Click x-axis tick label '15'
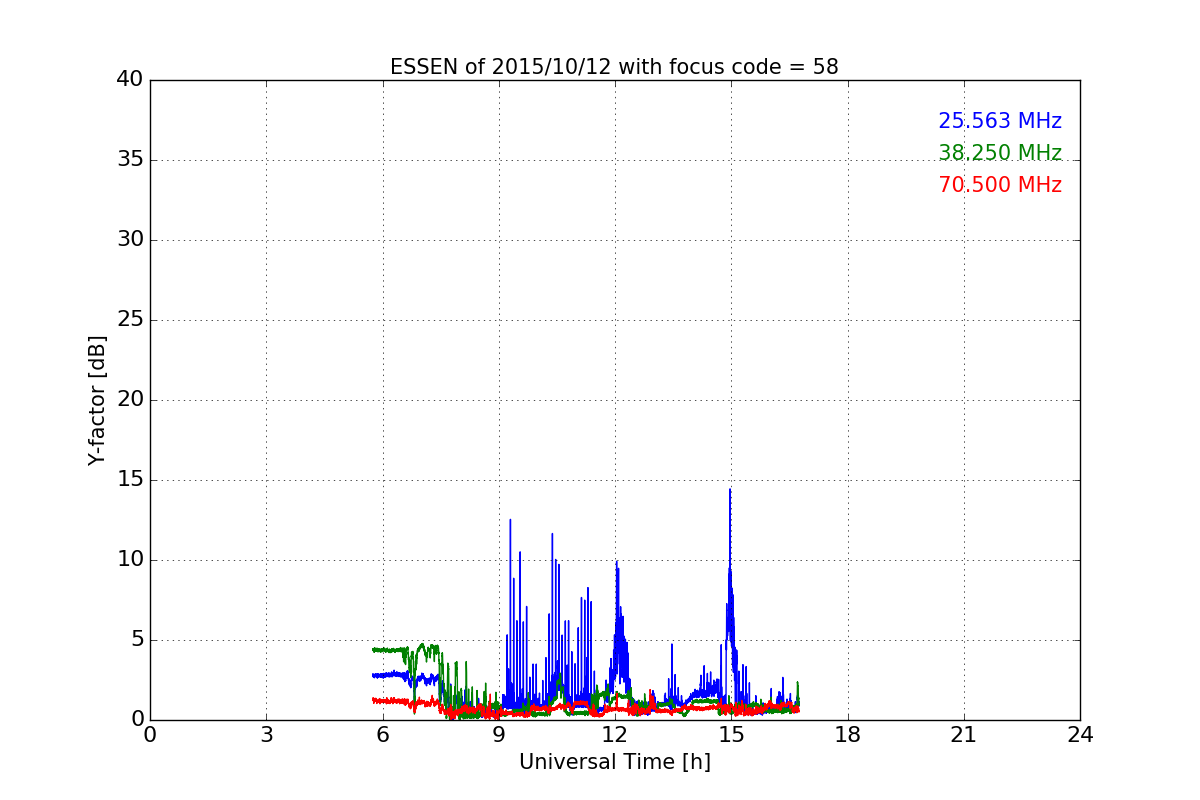The image size is (1200, 800). [731, 735]
